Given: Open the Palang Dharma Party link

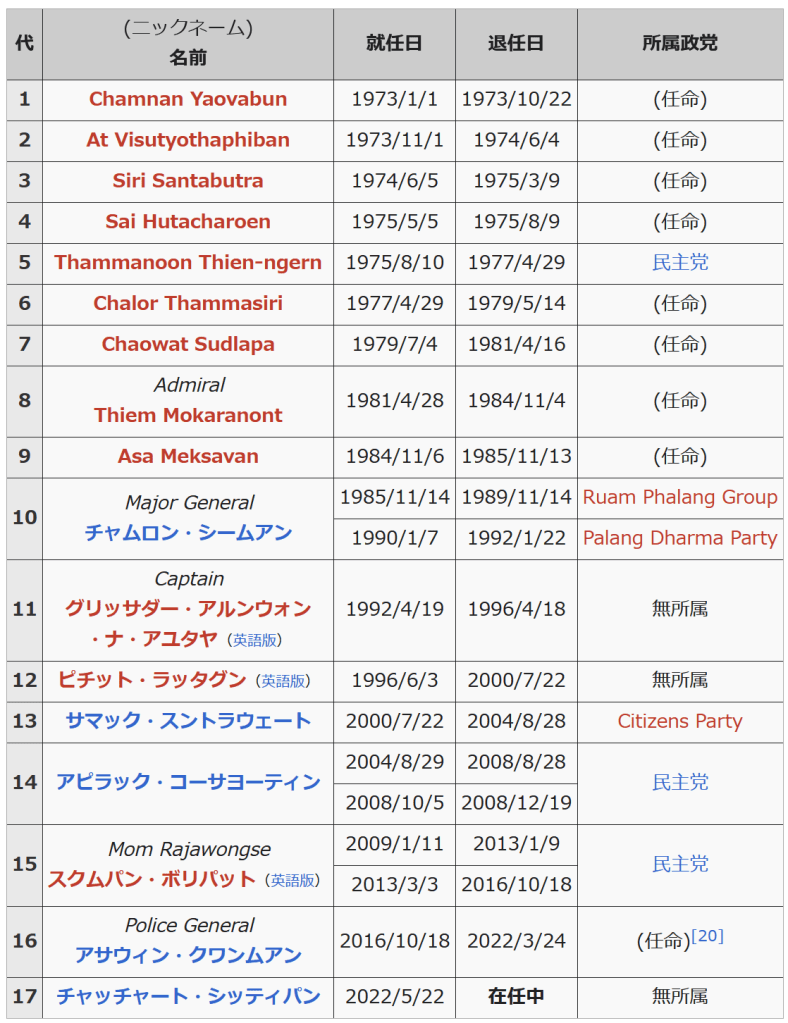Looking at the screenshot, I should coord(680,538).
